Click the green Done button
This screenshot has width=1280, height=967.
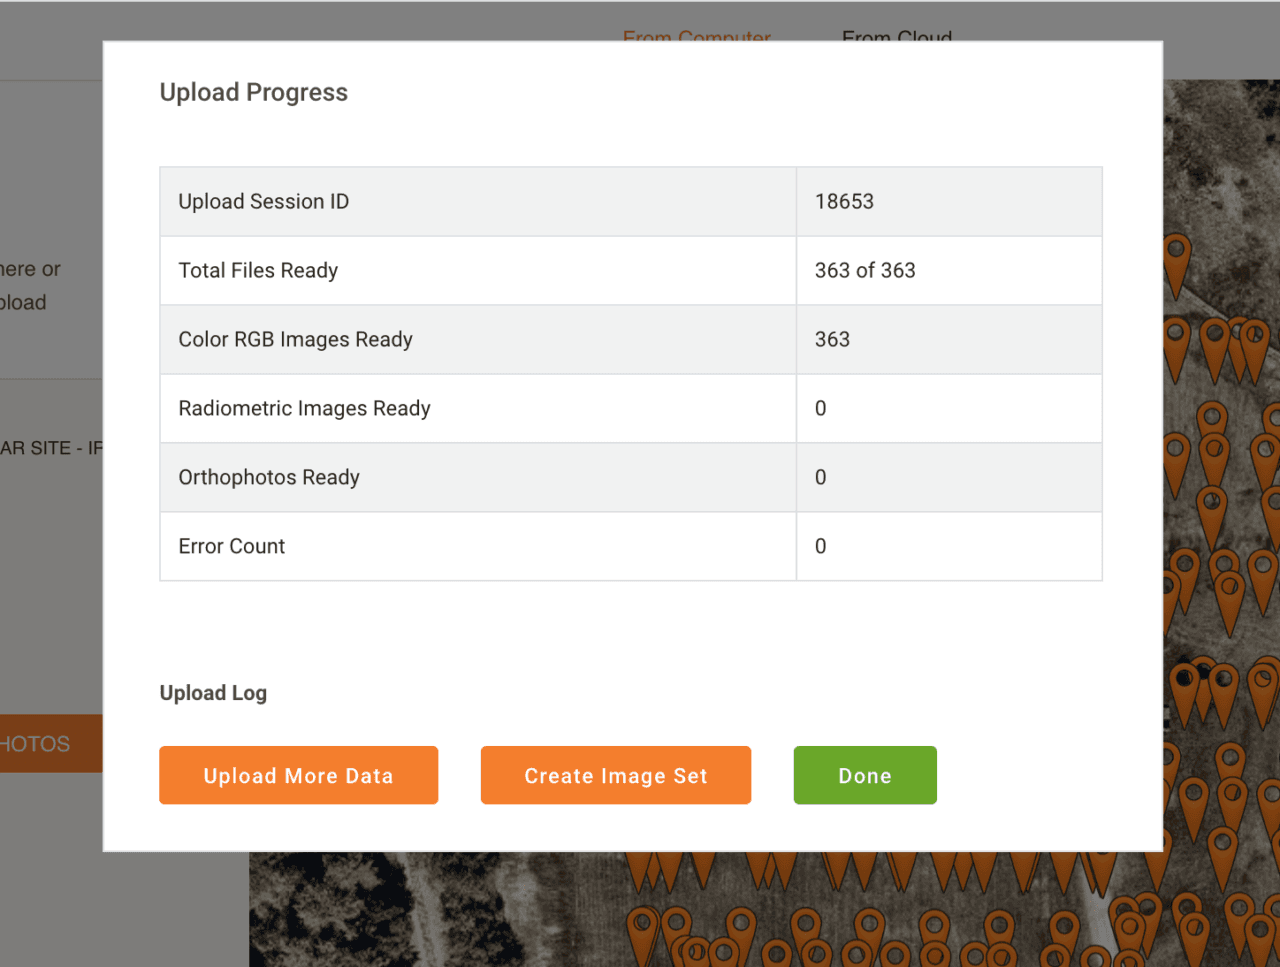[x=865, y=775]
